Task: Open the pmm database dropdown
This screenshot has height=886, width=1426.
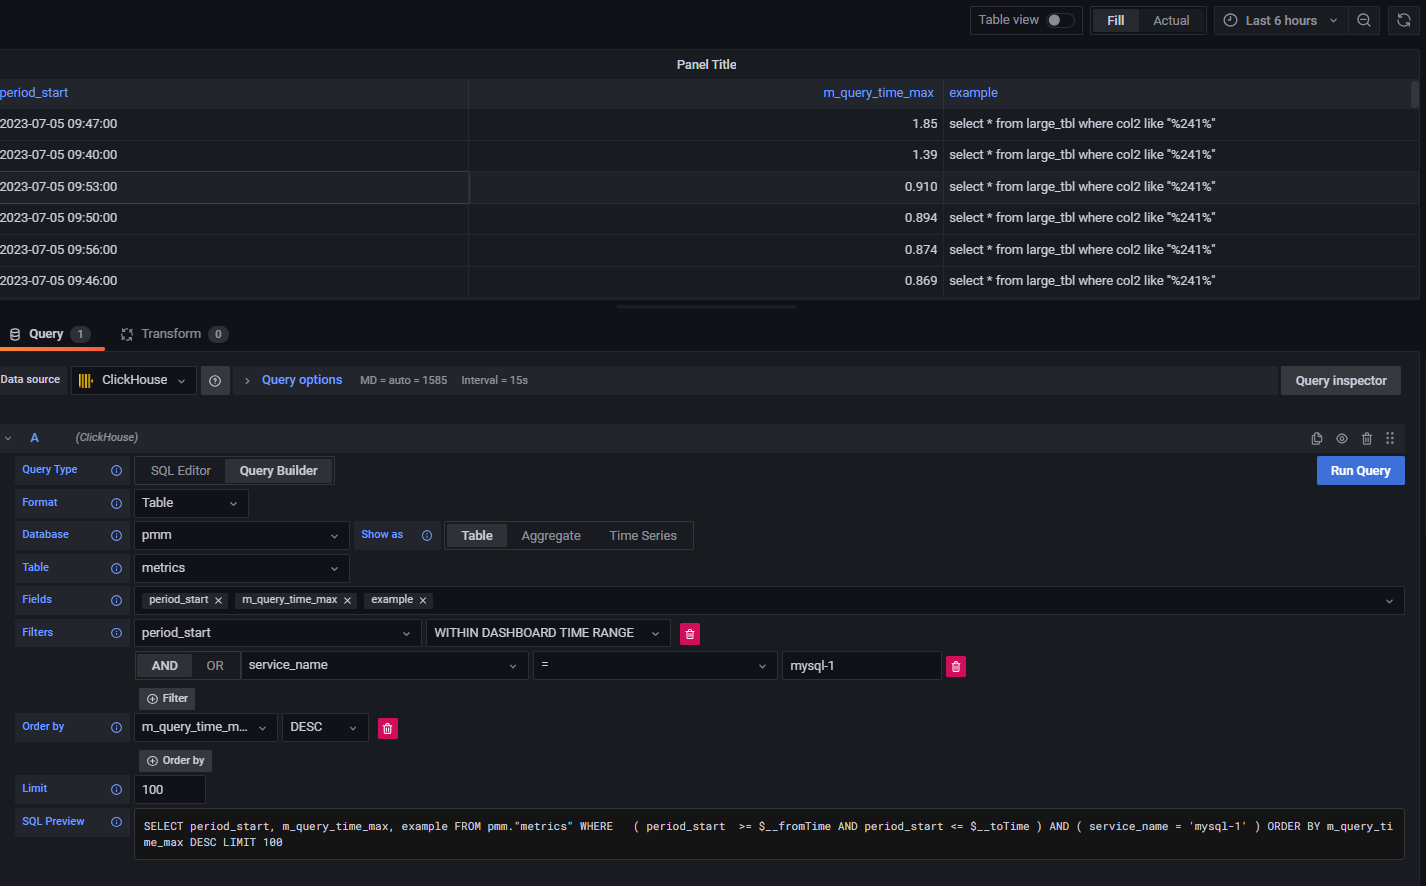Action: pos(242,536)
